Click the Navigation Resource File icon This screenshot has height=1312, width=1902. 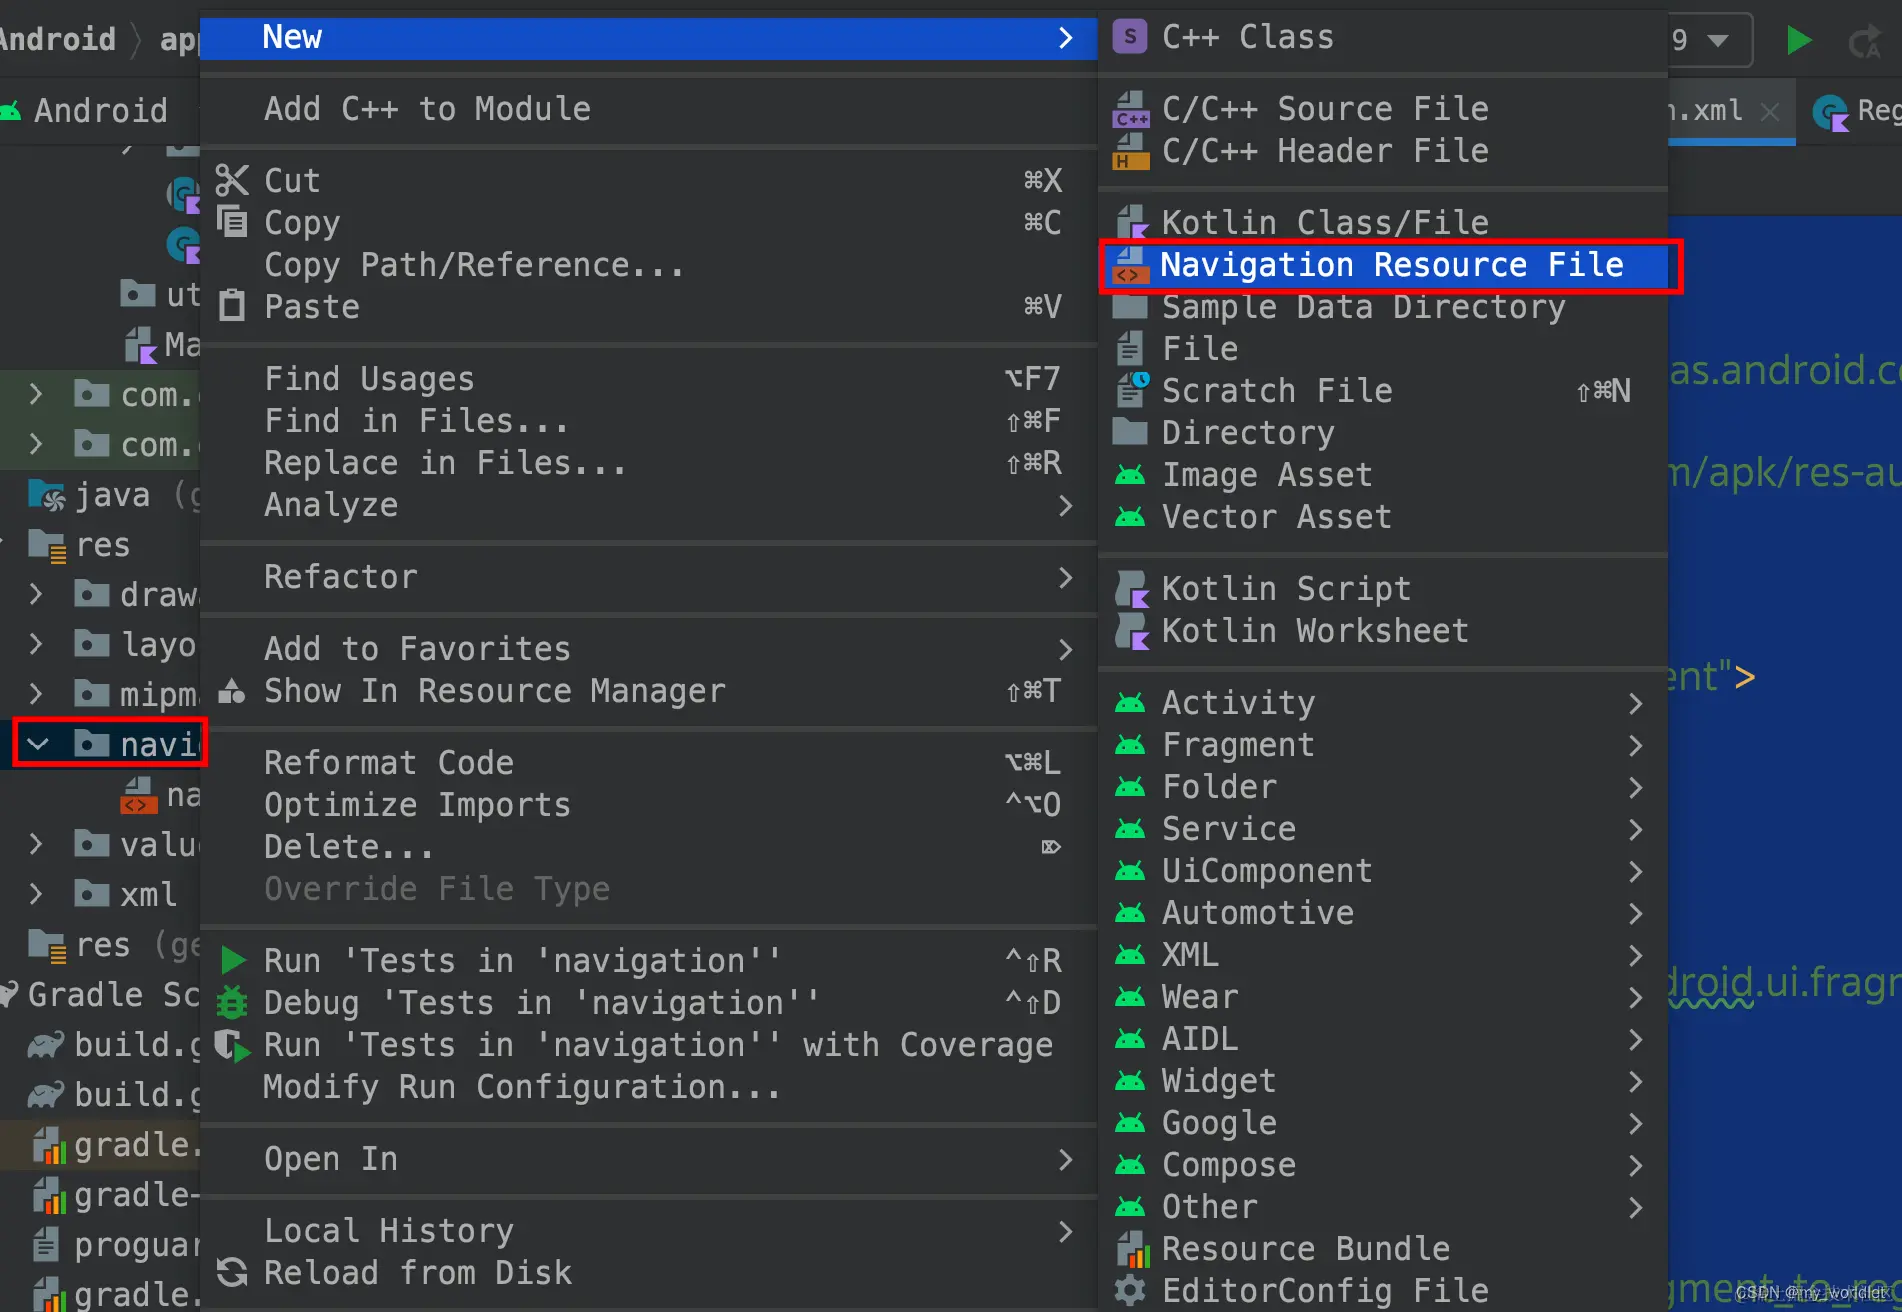[x=1130, y=265]
